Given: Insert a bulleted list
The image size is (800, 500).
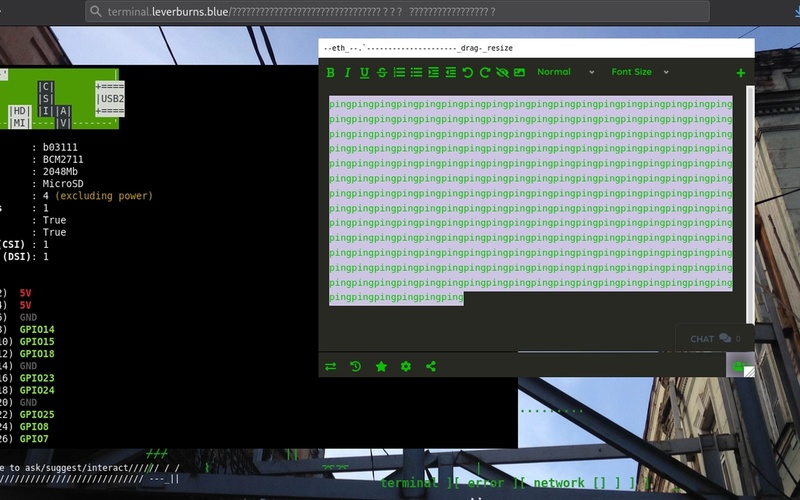Looking at the screenshot, I should [x=416, y=72].
